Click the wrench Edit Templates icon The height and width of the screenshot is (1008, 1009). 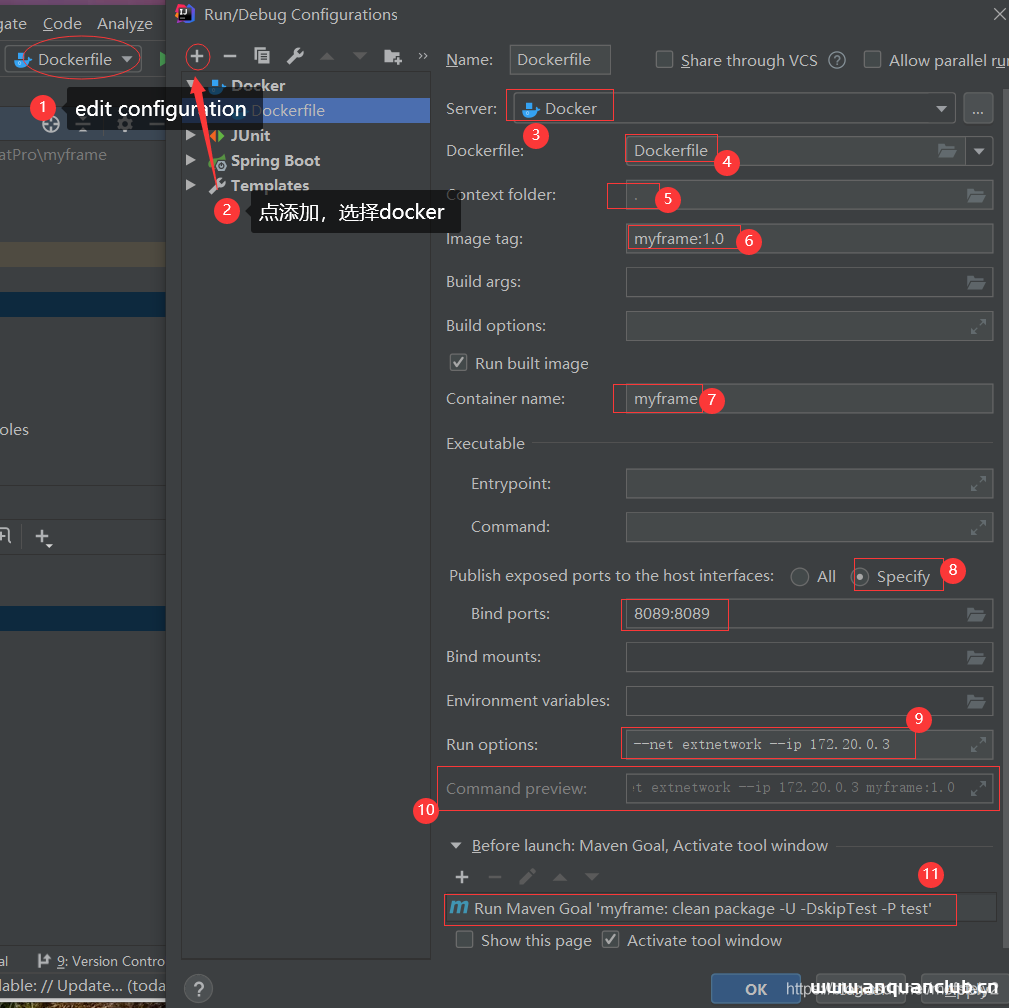pos(295,56)
